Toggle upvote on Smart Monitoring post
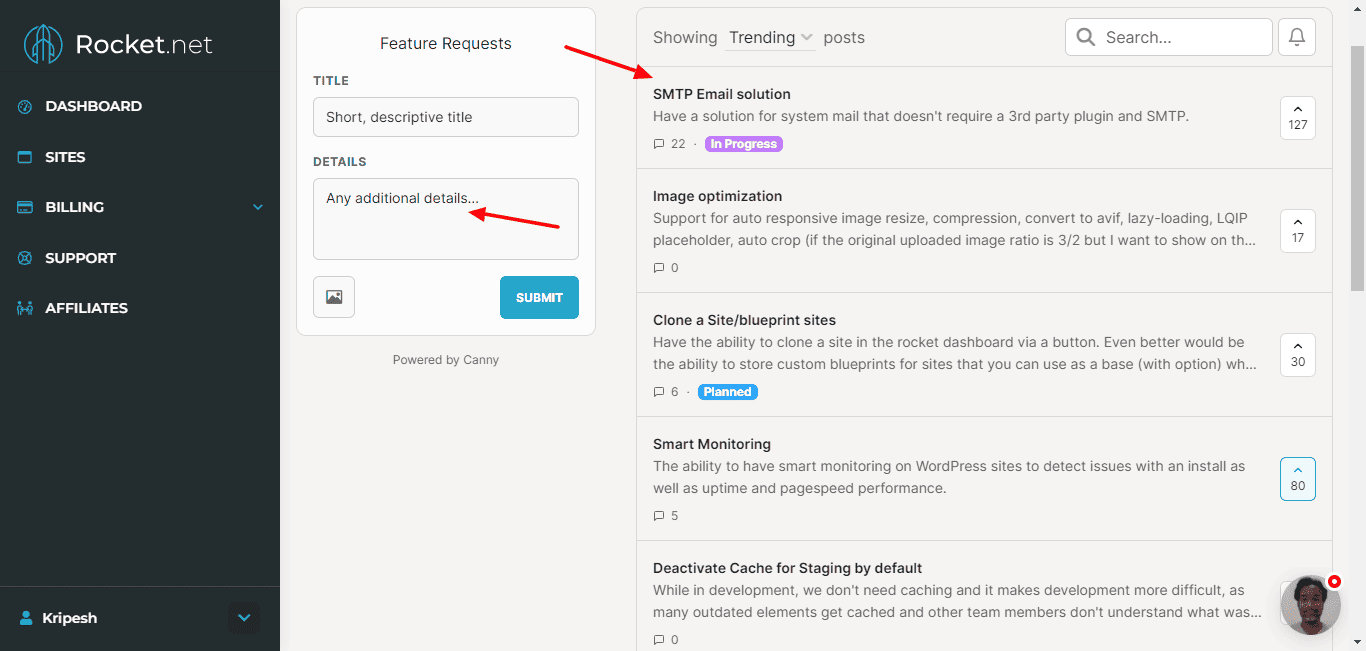The image size is (1366, 651). click(x=1297, y=478)
